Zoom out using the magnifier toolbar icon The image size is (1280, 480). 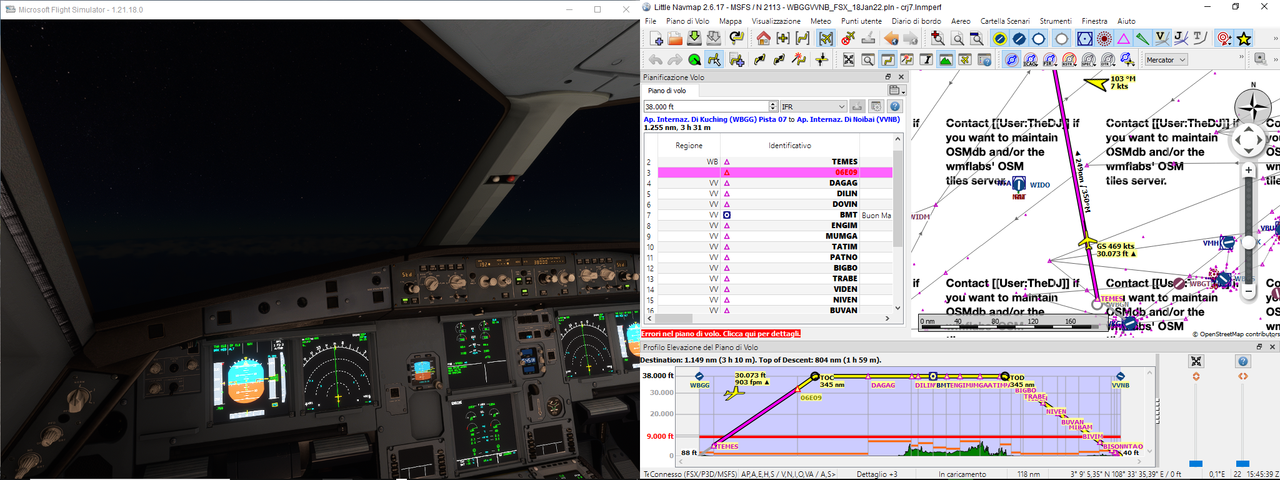click(958, 38)
